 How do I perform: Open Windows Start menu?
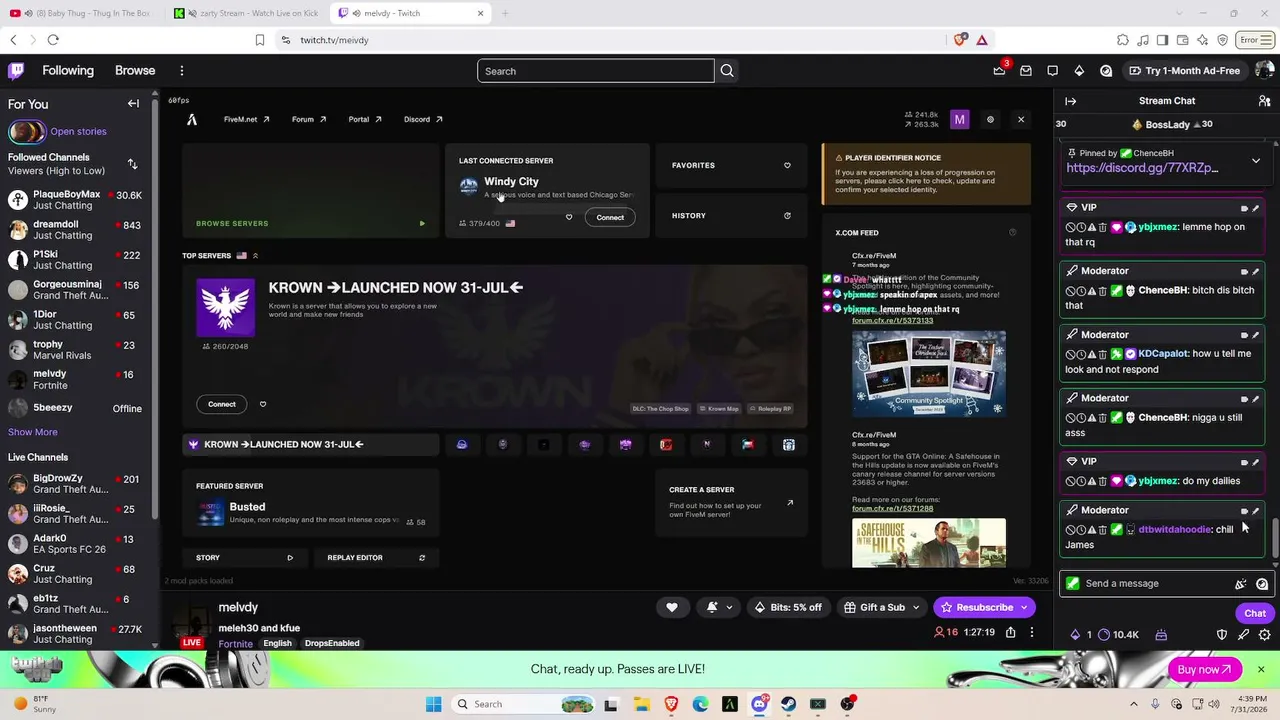pos(433,704)
